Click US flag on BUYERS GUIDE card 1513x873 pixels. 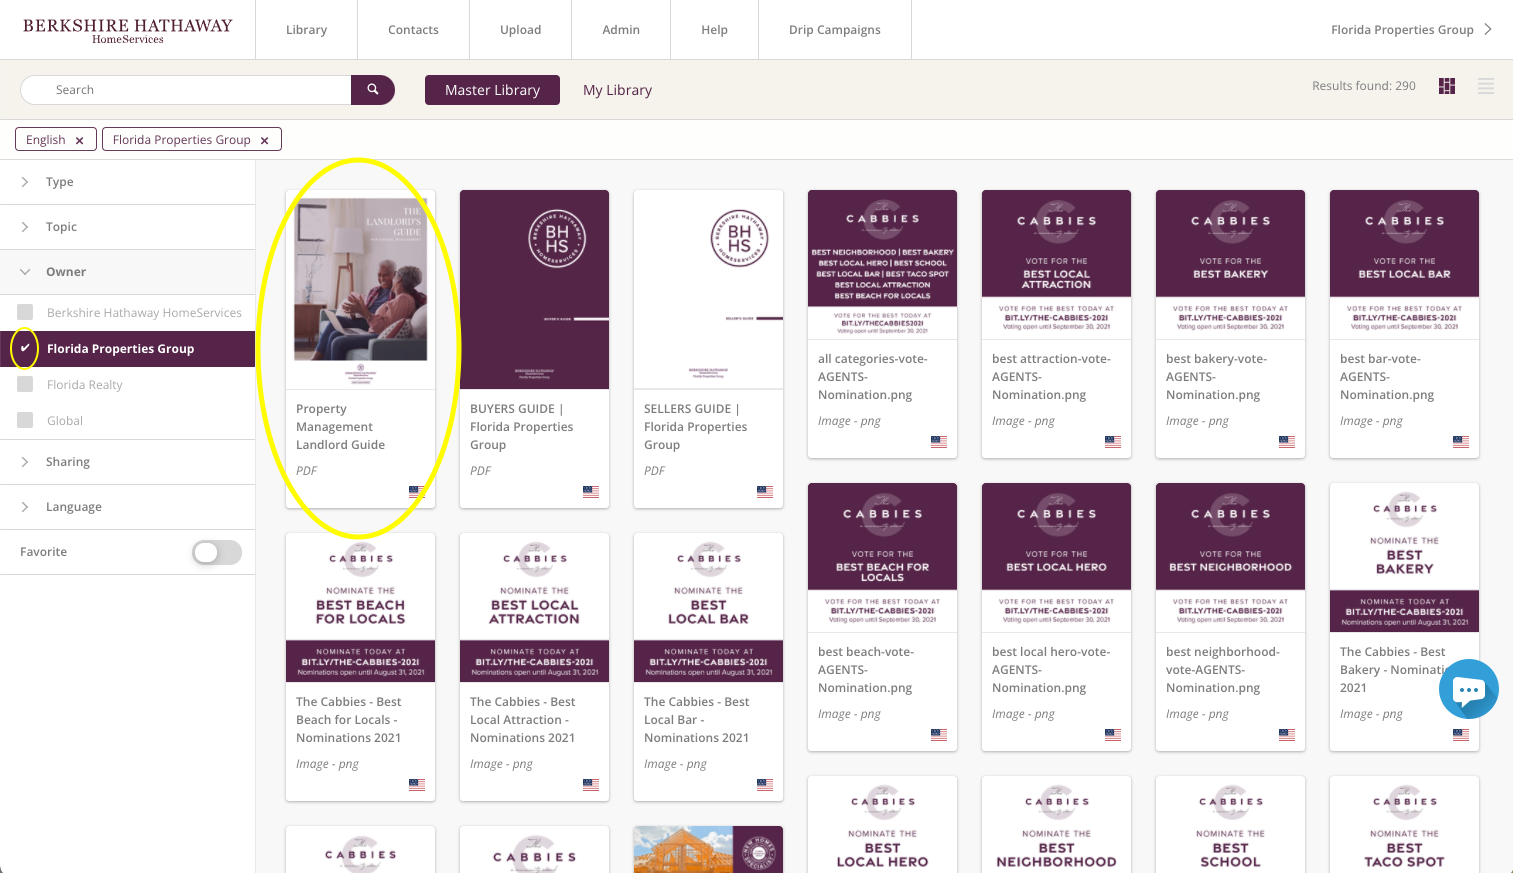point(591,491)
